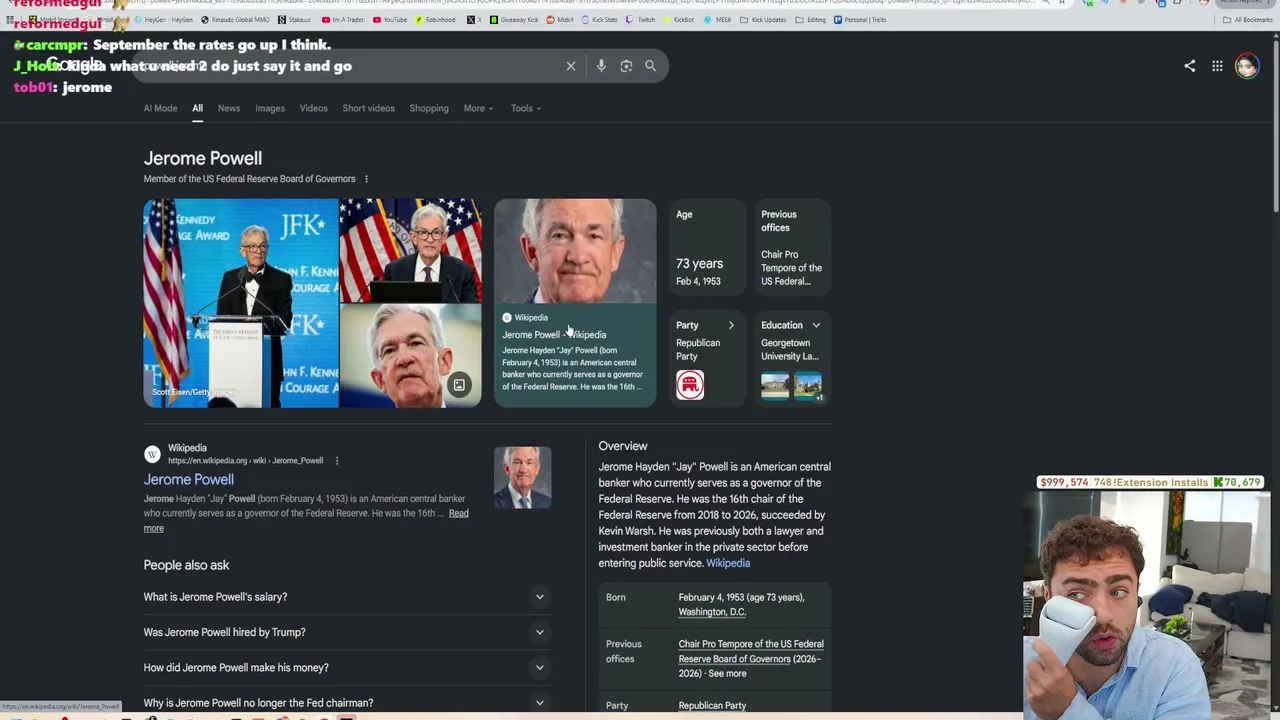Viewport: 1280px width, 720px height.
Task: Select the All results tab
Action: [197, 108]
